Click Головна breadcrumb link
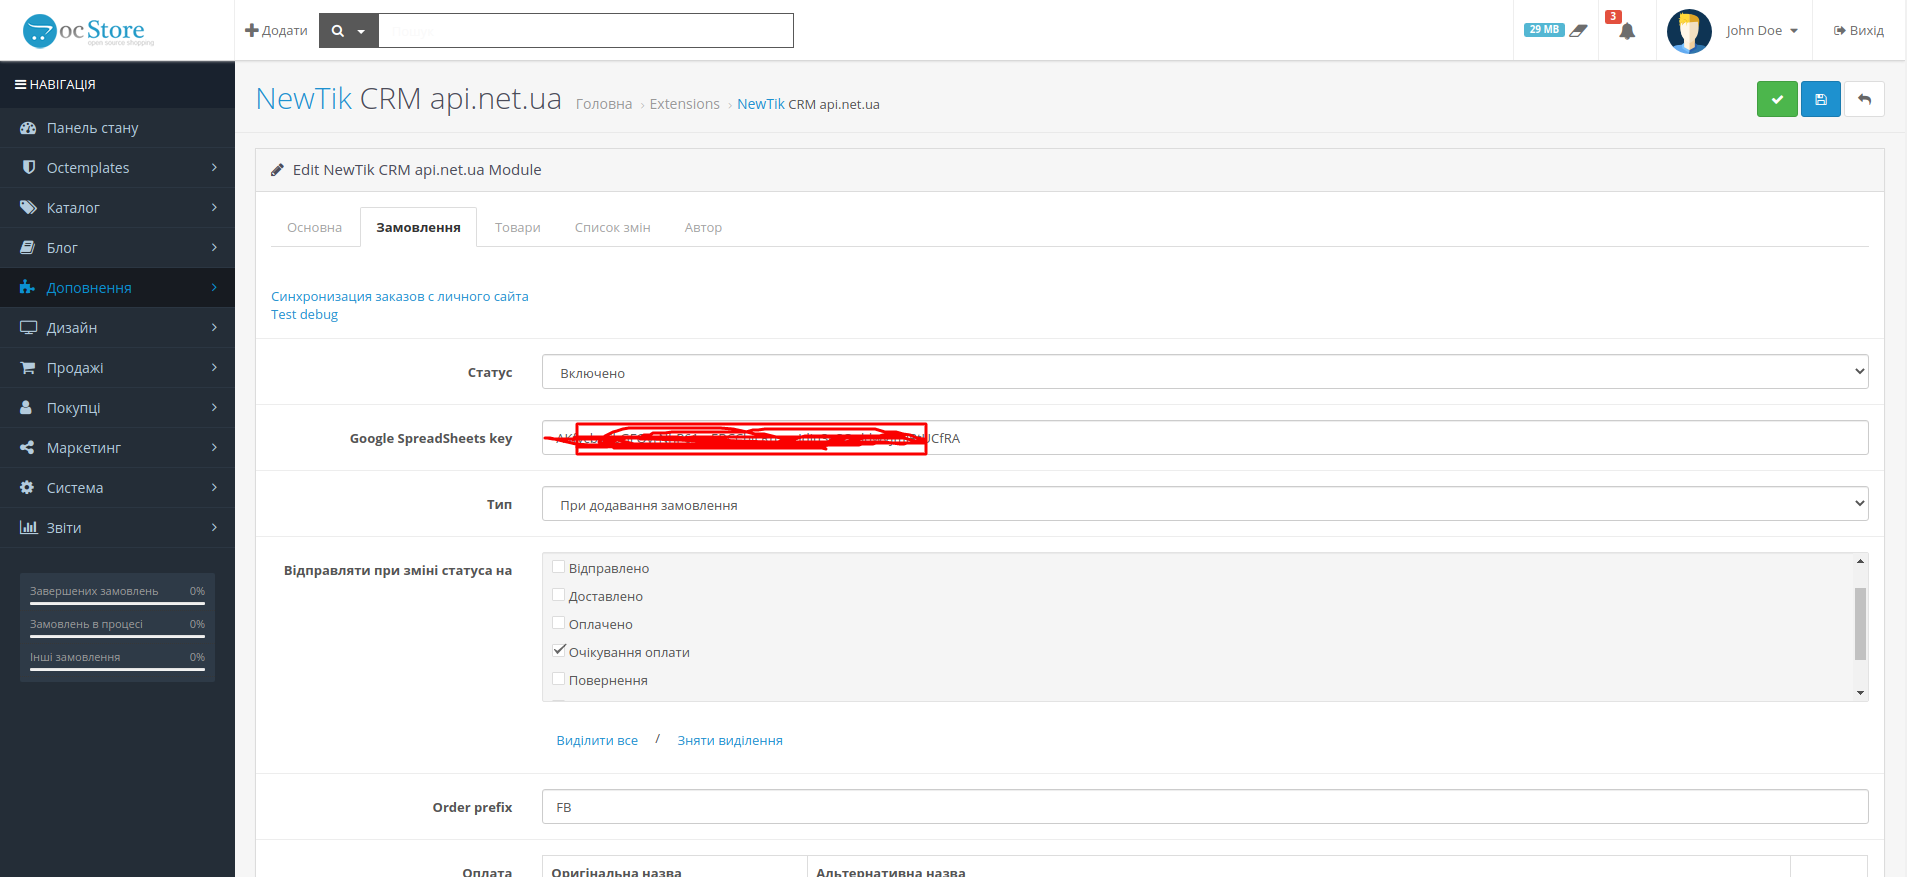The height and width of the screenshot is (877, 1907). pos(604,104)
